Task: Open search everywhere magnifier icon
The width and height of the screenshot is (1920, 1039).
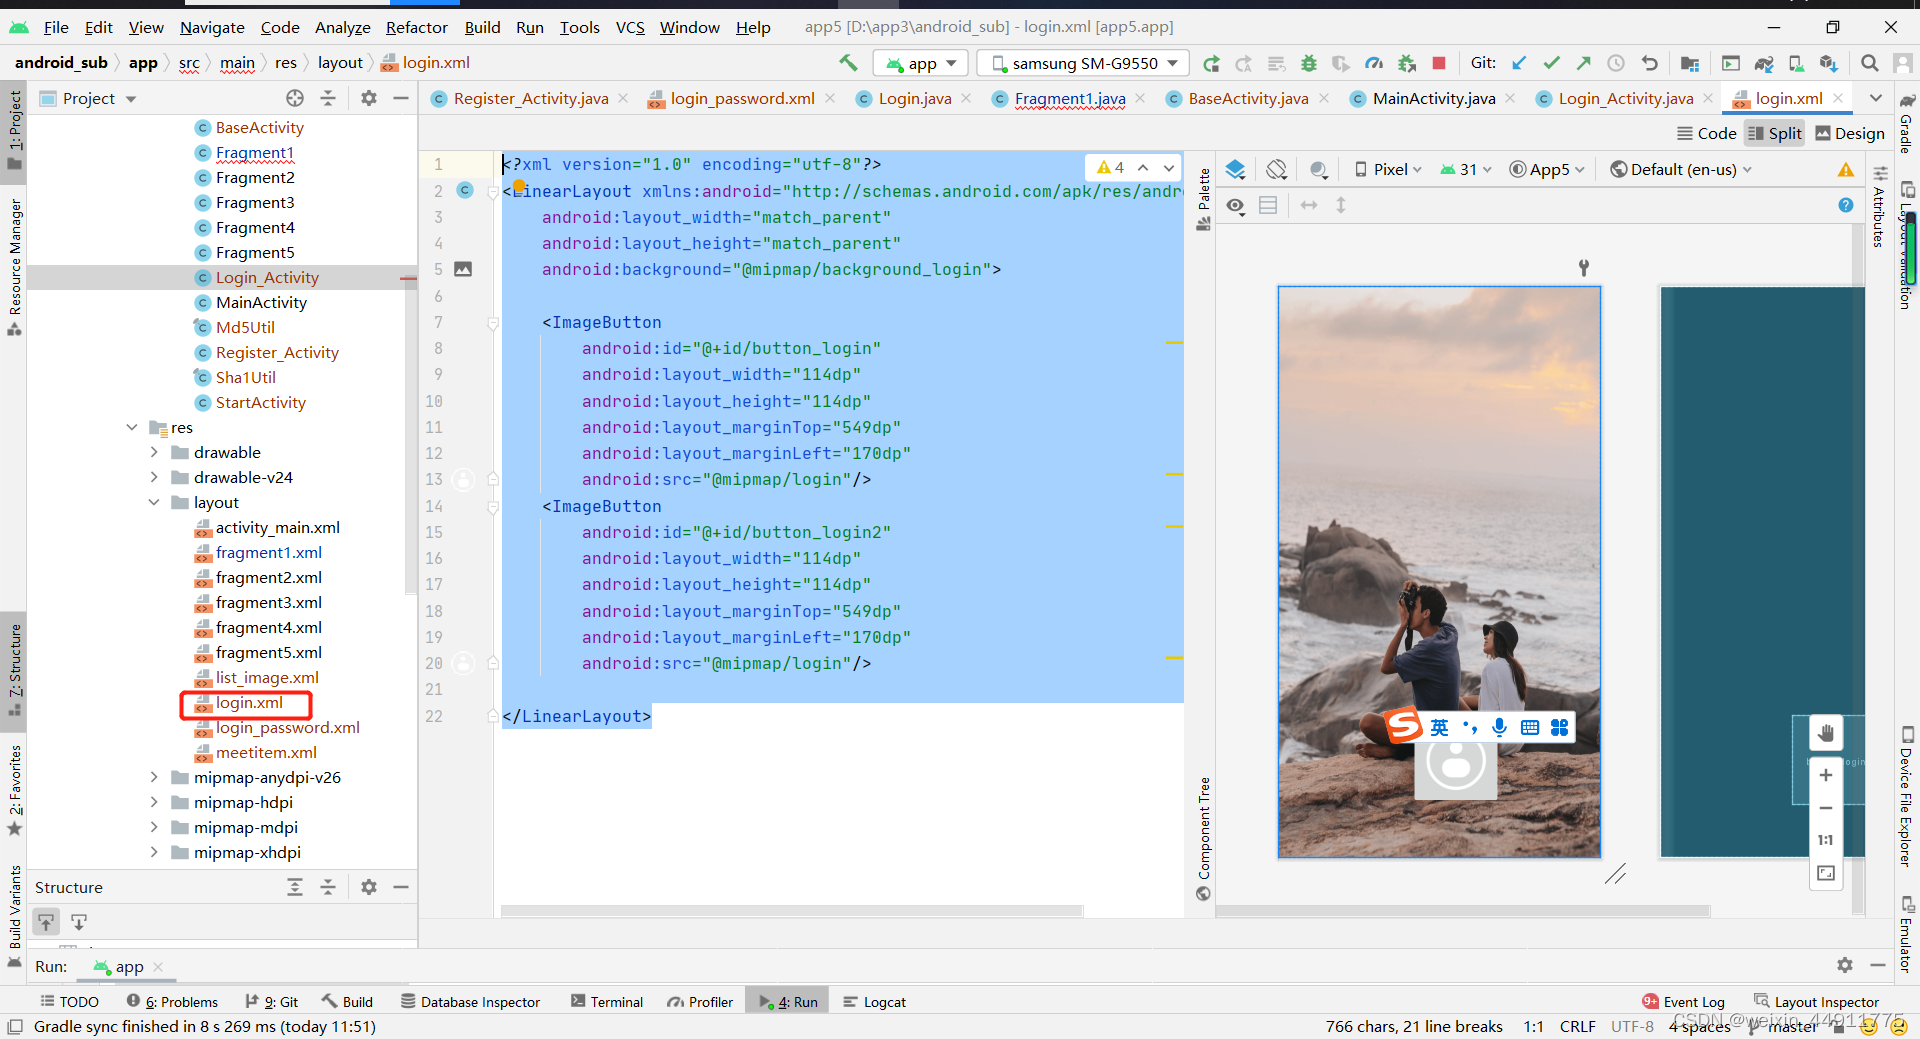Action: click(1869, 63)
